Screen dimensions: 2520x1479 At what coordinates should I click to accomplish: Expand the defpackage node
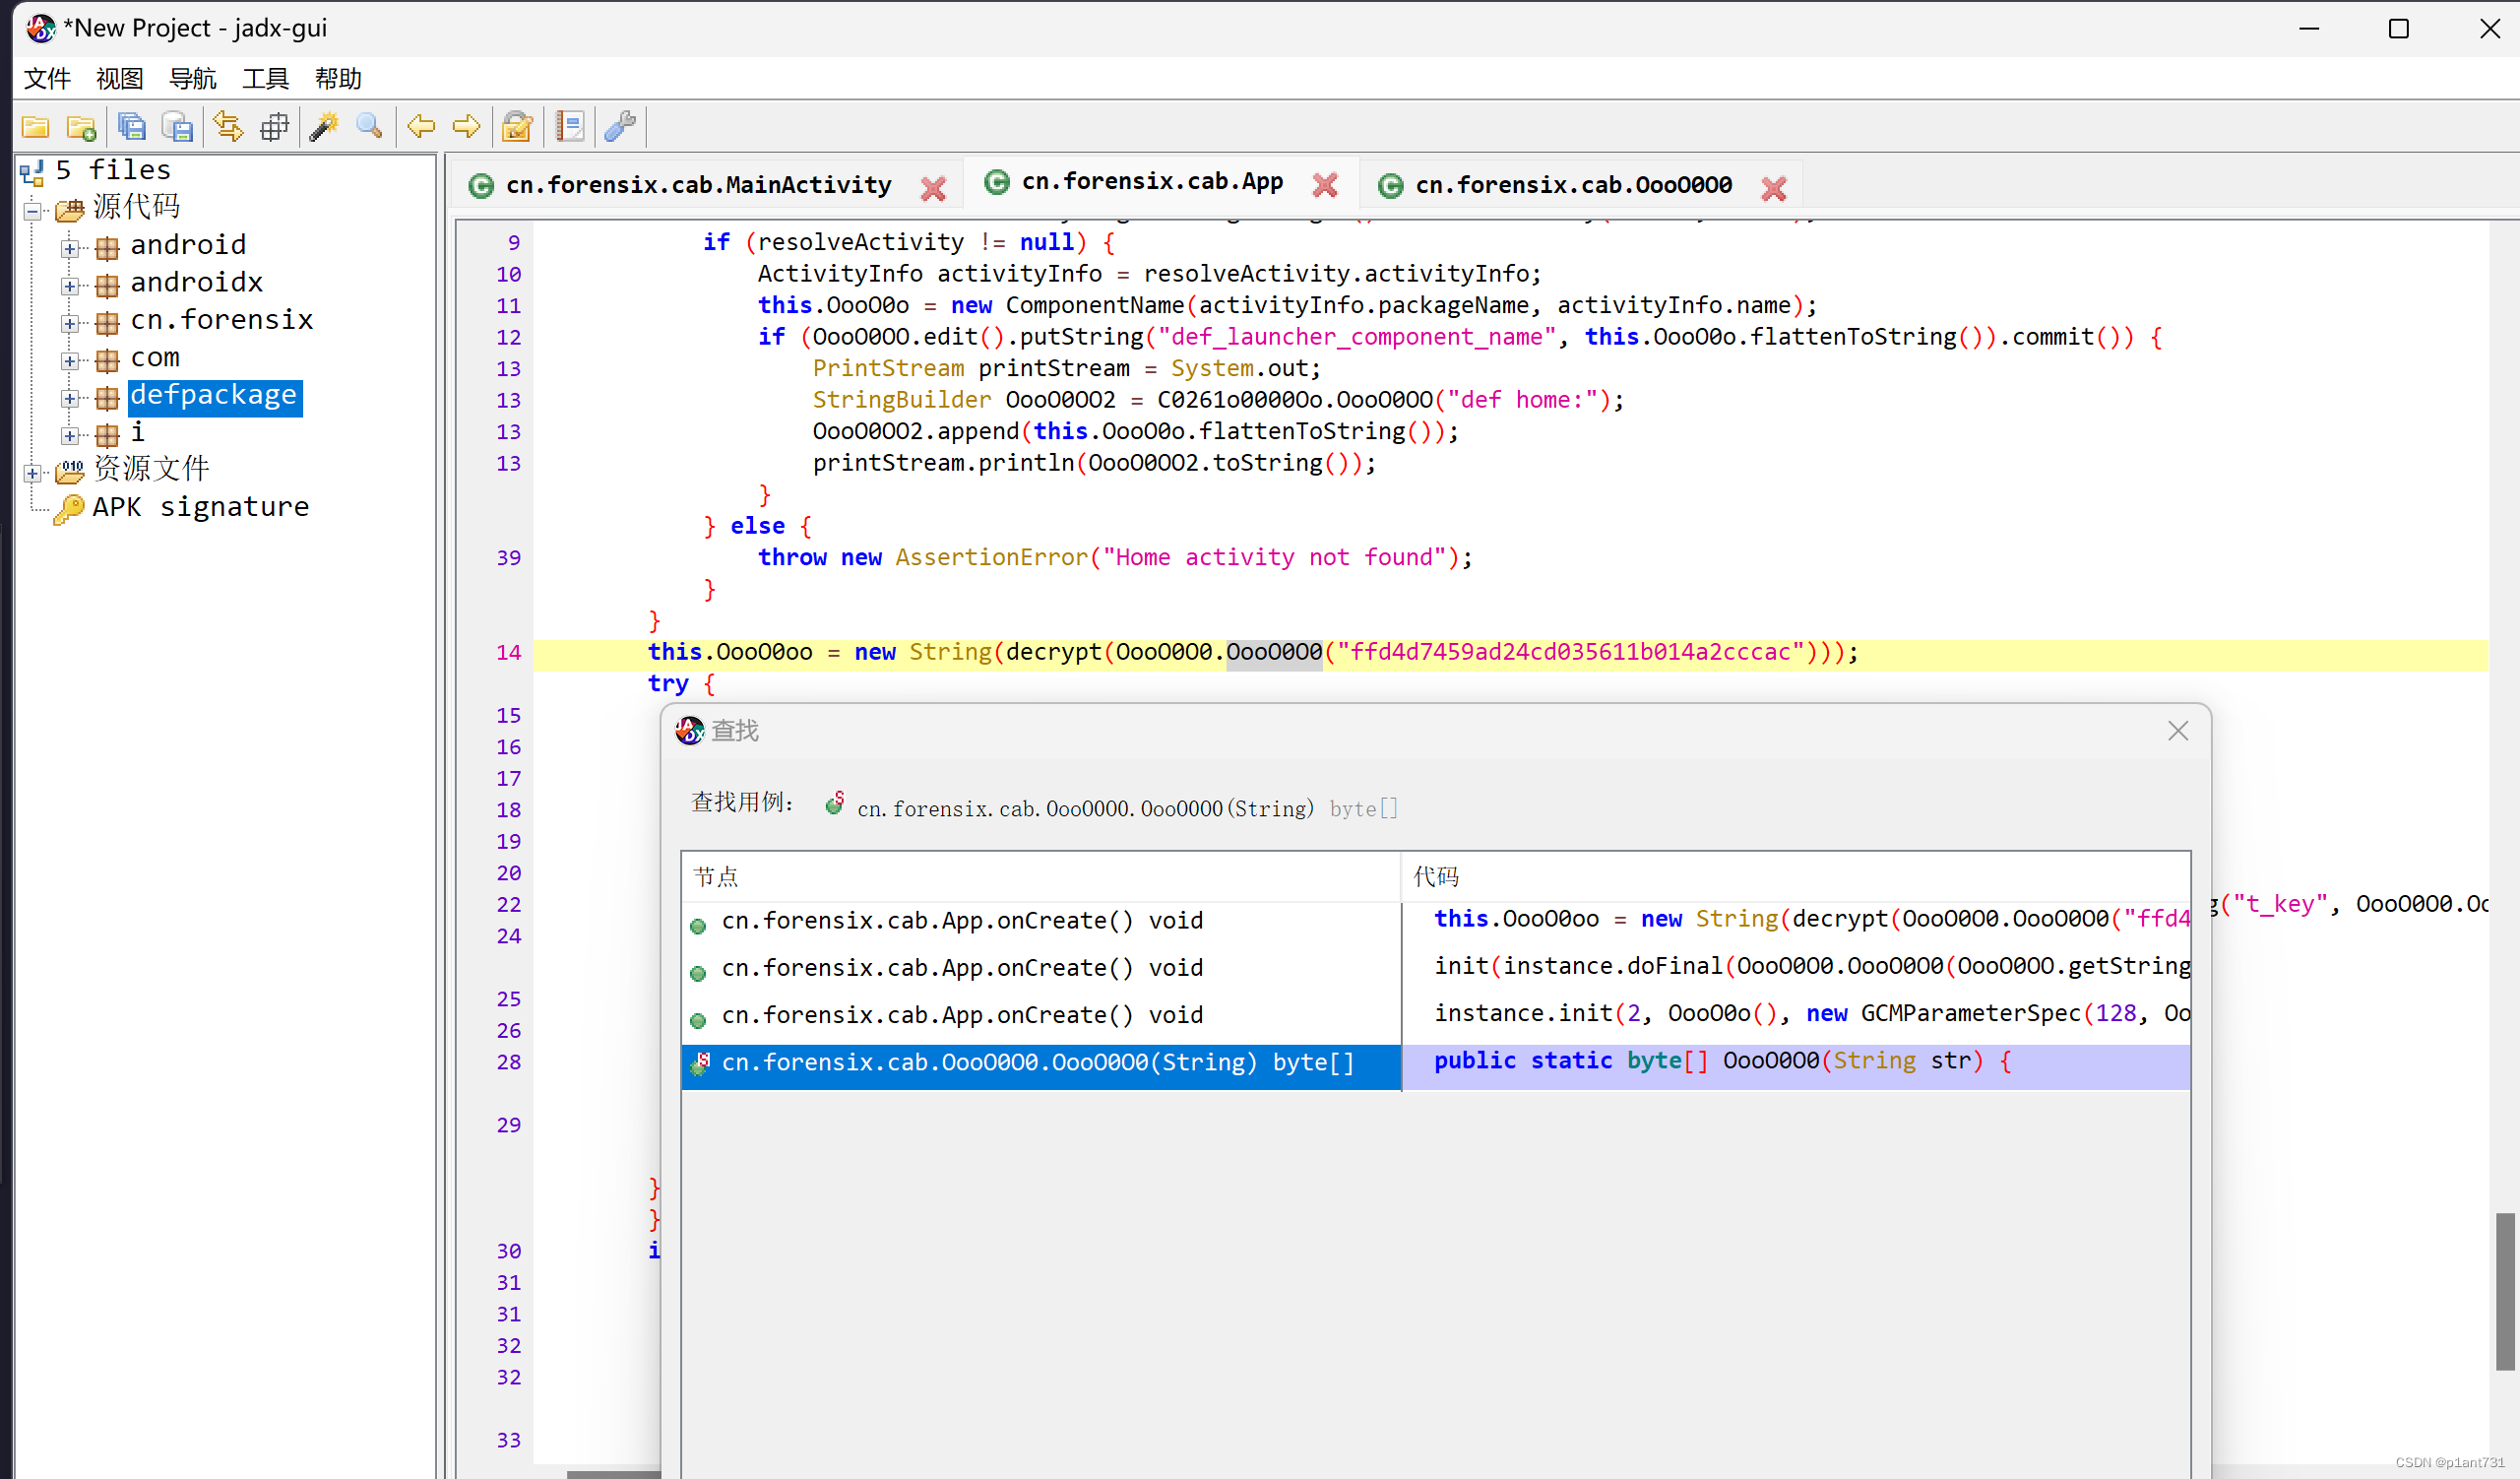click(x=70, y=398)
